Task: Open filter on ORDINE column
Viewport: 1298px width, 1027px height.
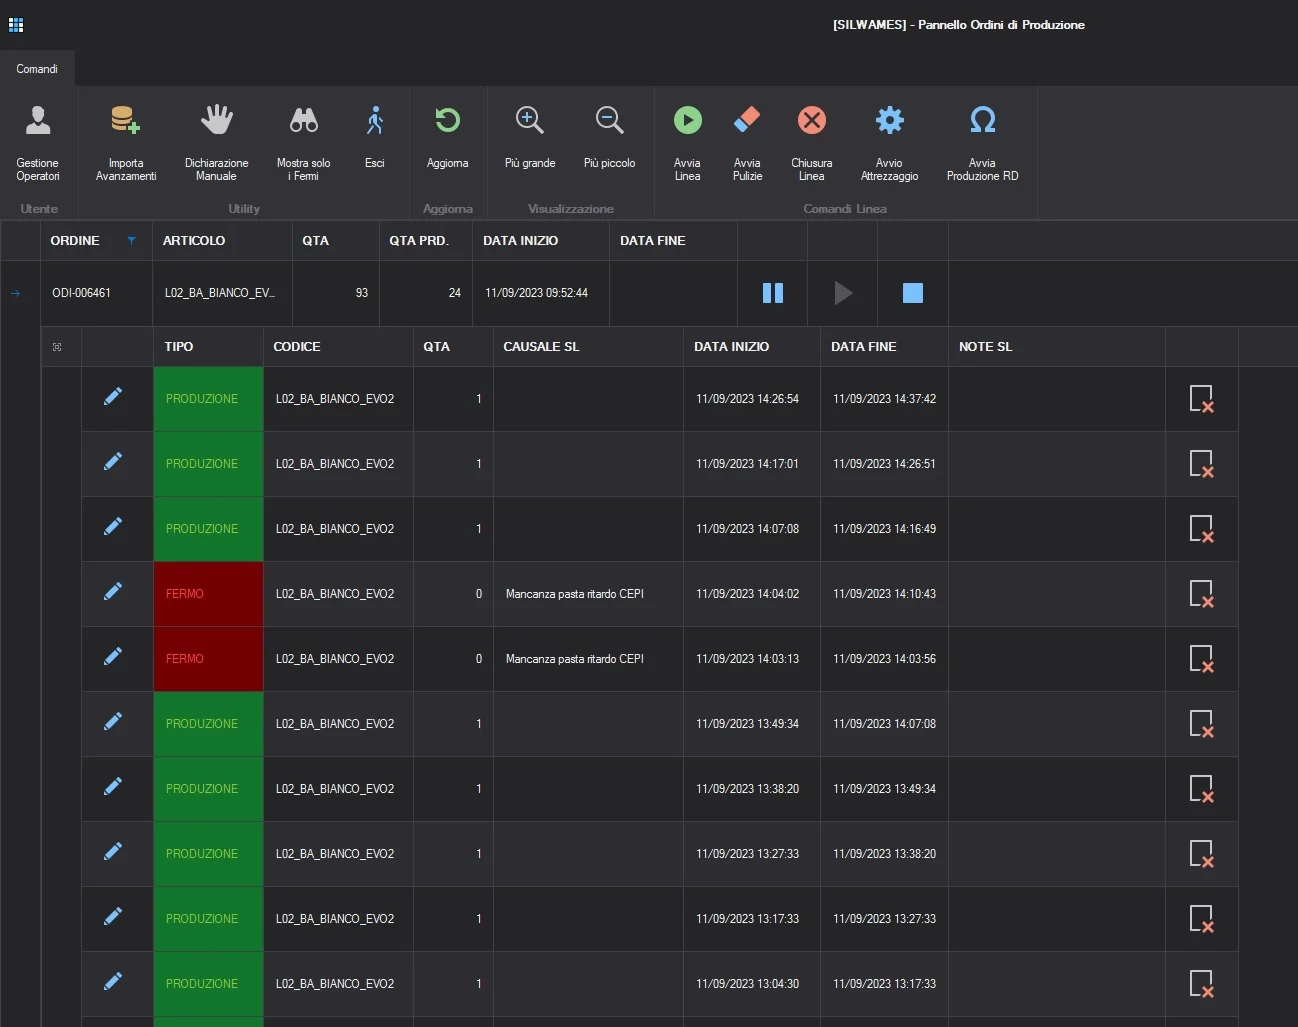Action: 131,241
